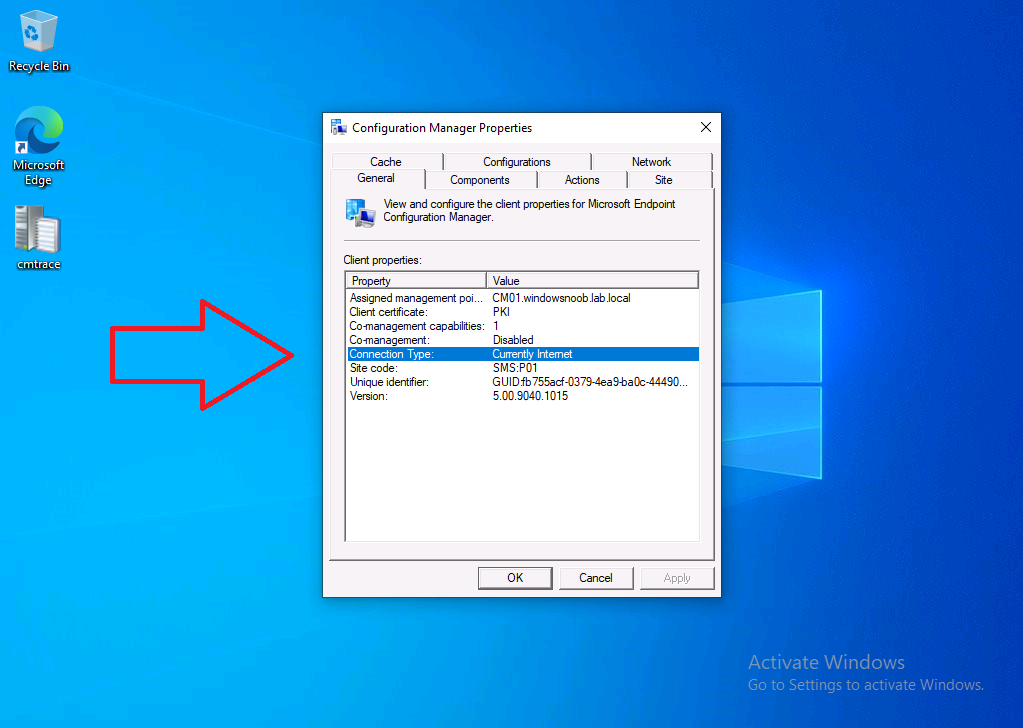1023x728 pixels.
Task: Launch Microsoft Edge from the desktop
Action: pos(38,146)
